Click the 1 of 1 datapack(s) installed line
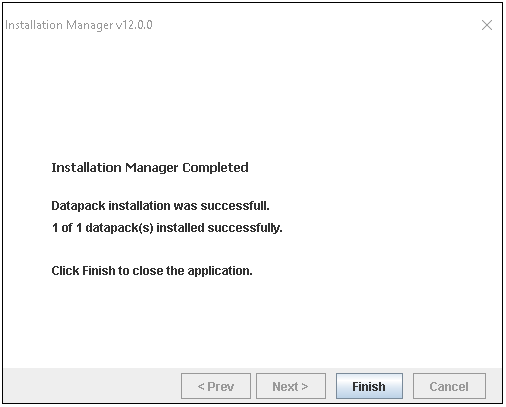Image resolution: width=506 pixels, height=407 pixels. (167, 228)
